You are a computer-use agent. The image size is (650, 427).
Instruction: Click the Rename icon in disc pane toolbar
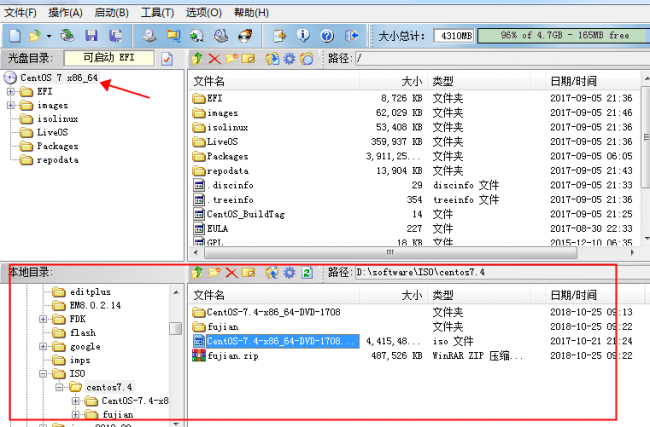[248, 59]
